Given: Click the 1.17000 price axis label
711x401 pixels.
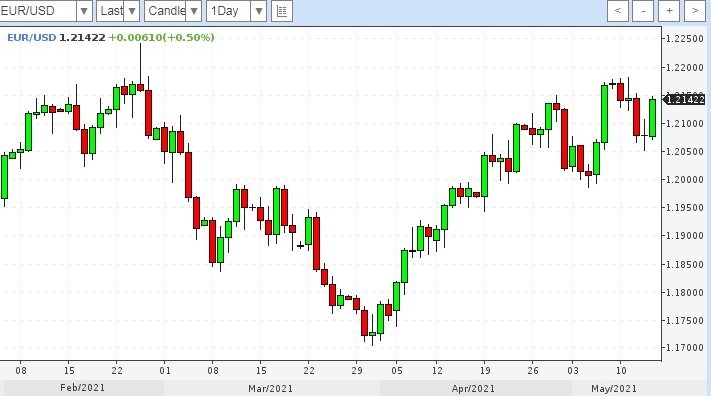Looking at the screenshot, I should coord(685,348).
